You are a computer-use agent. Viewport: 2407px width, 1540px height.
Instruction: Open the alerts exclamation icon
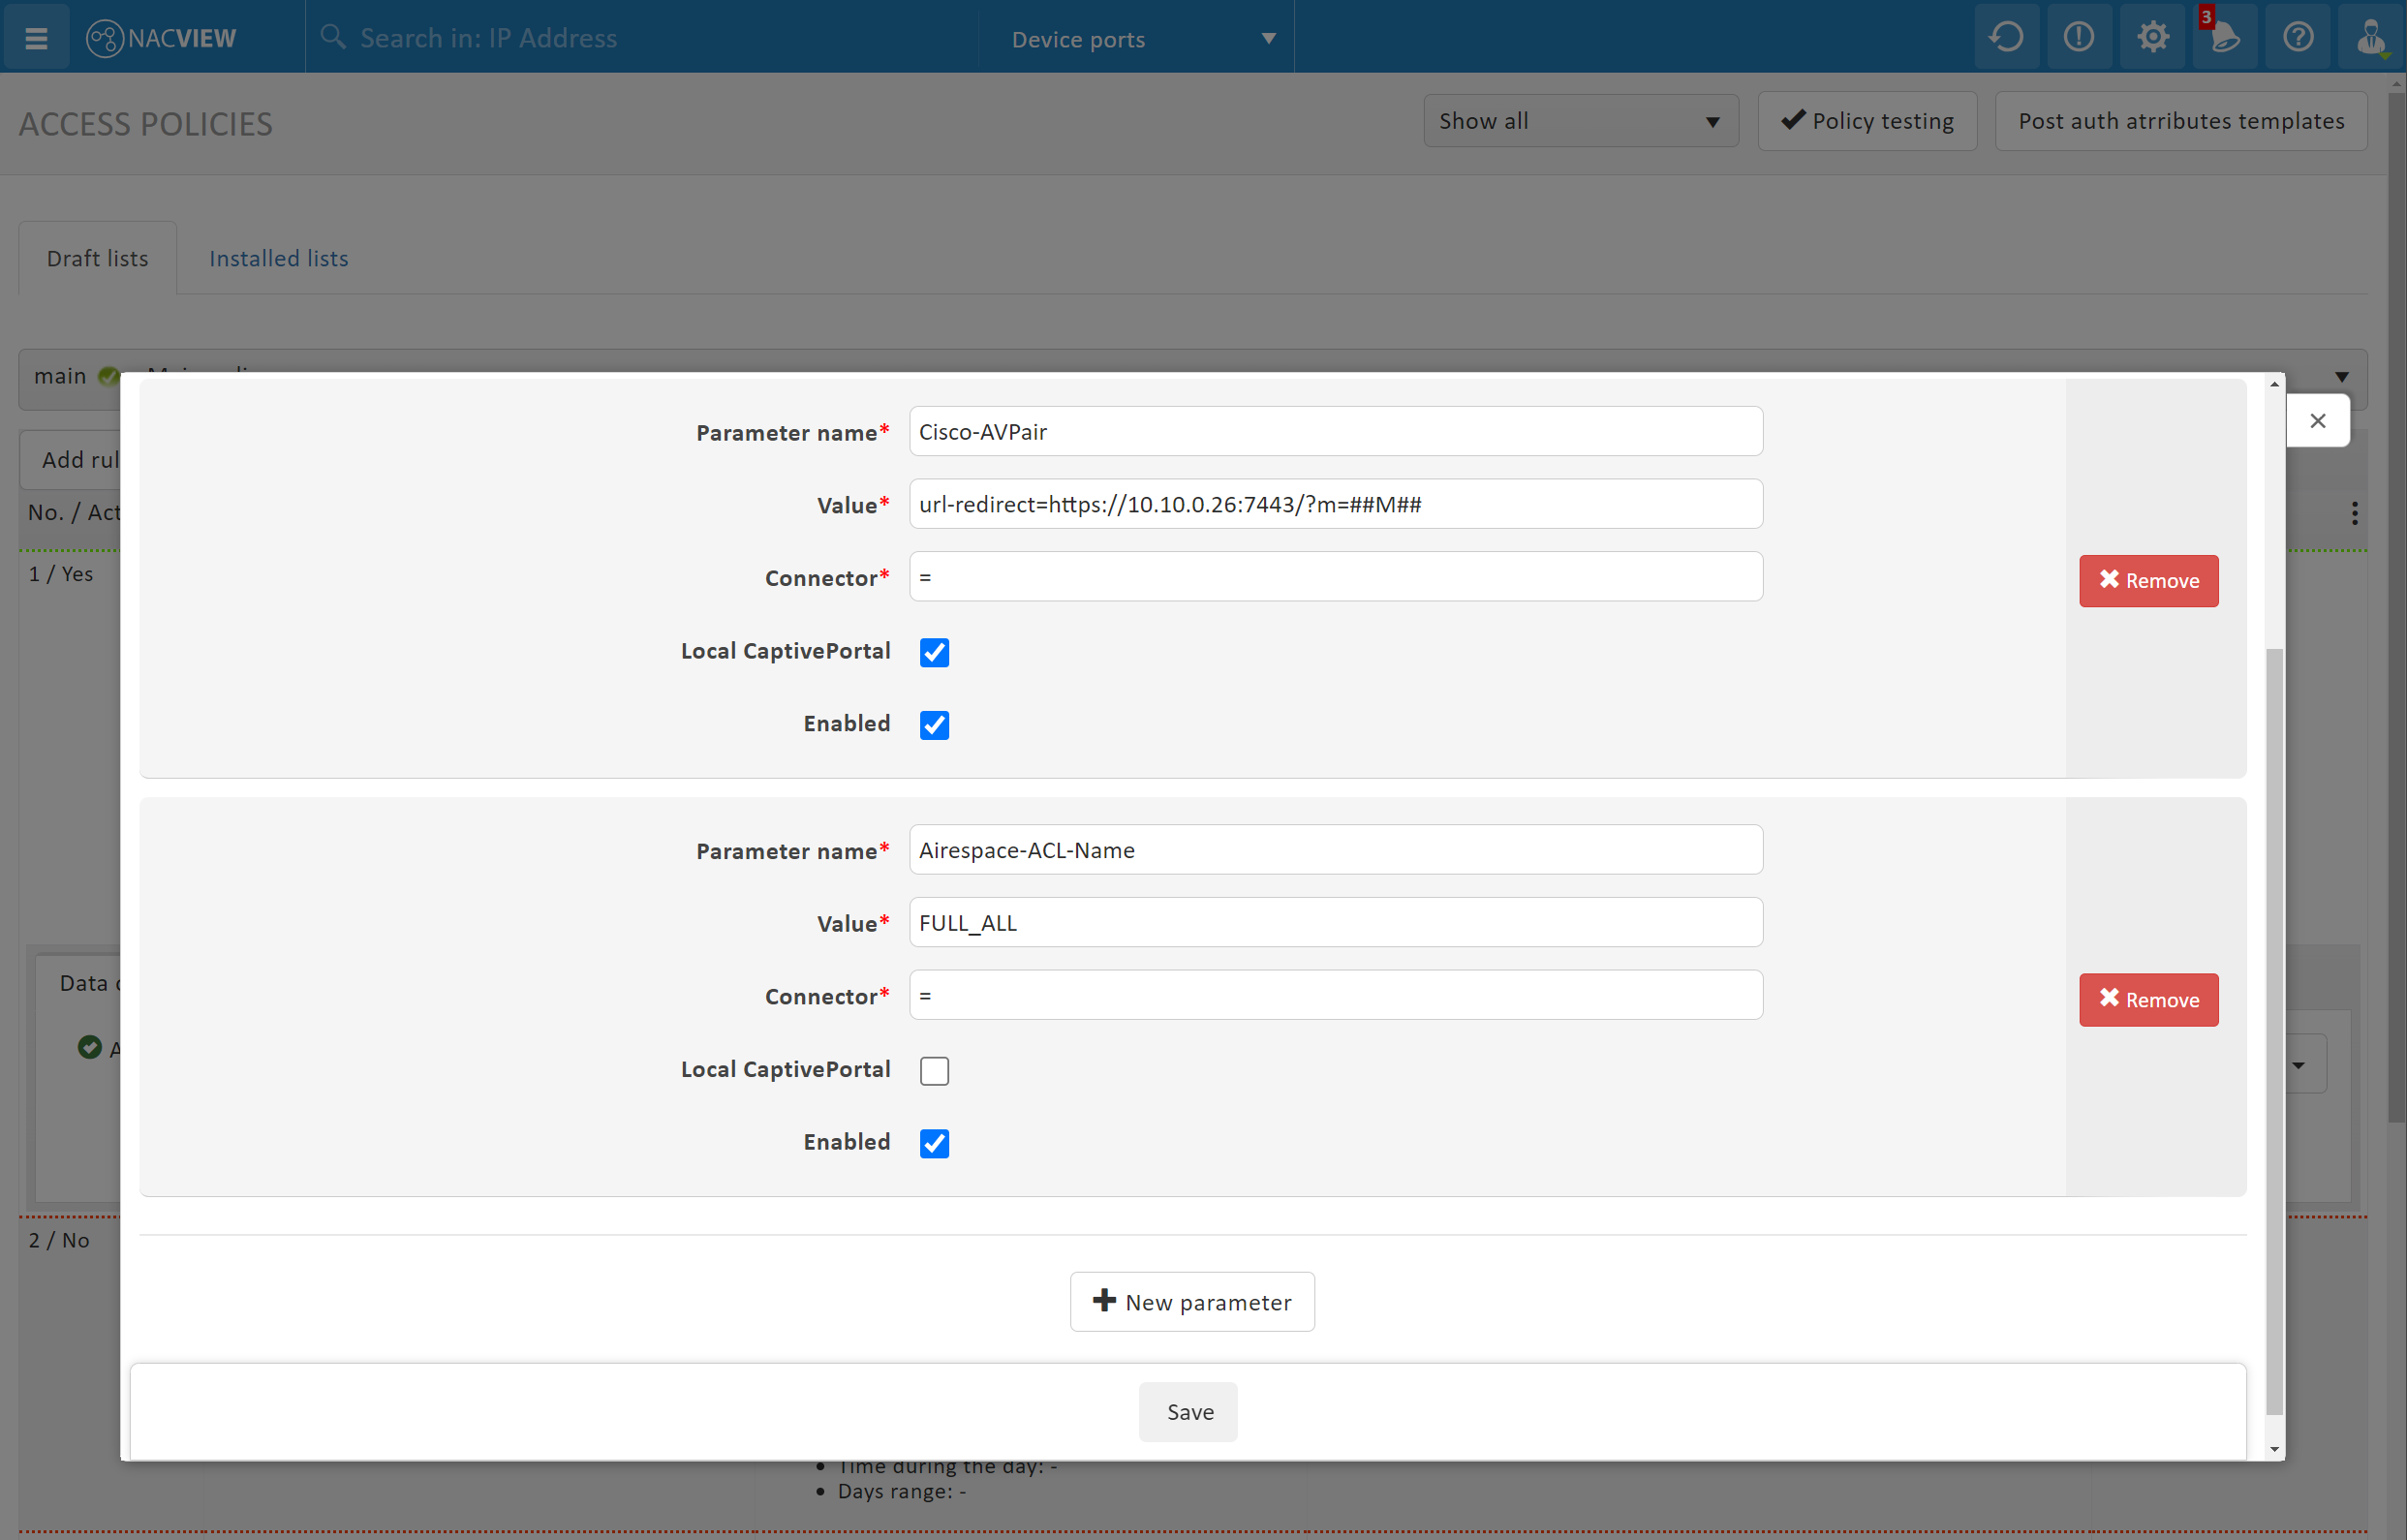(2079, 37)
